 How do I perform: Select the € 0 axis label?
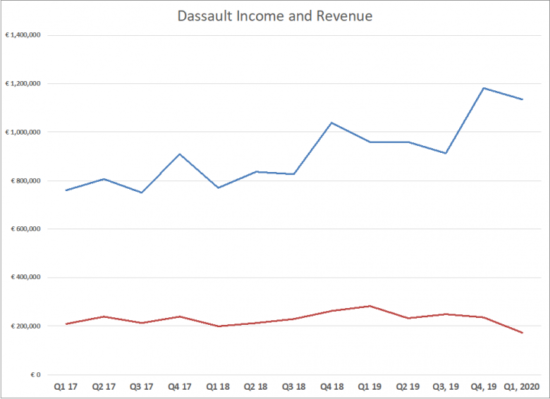click(x=35, y=375)
